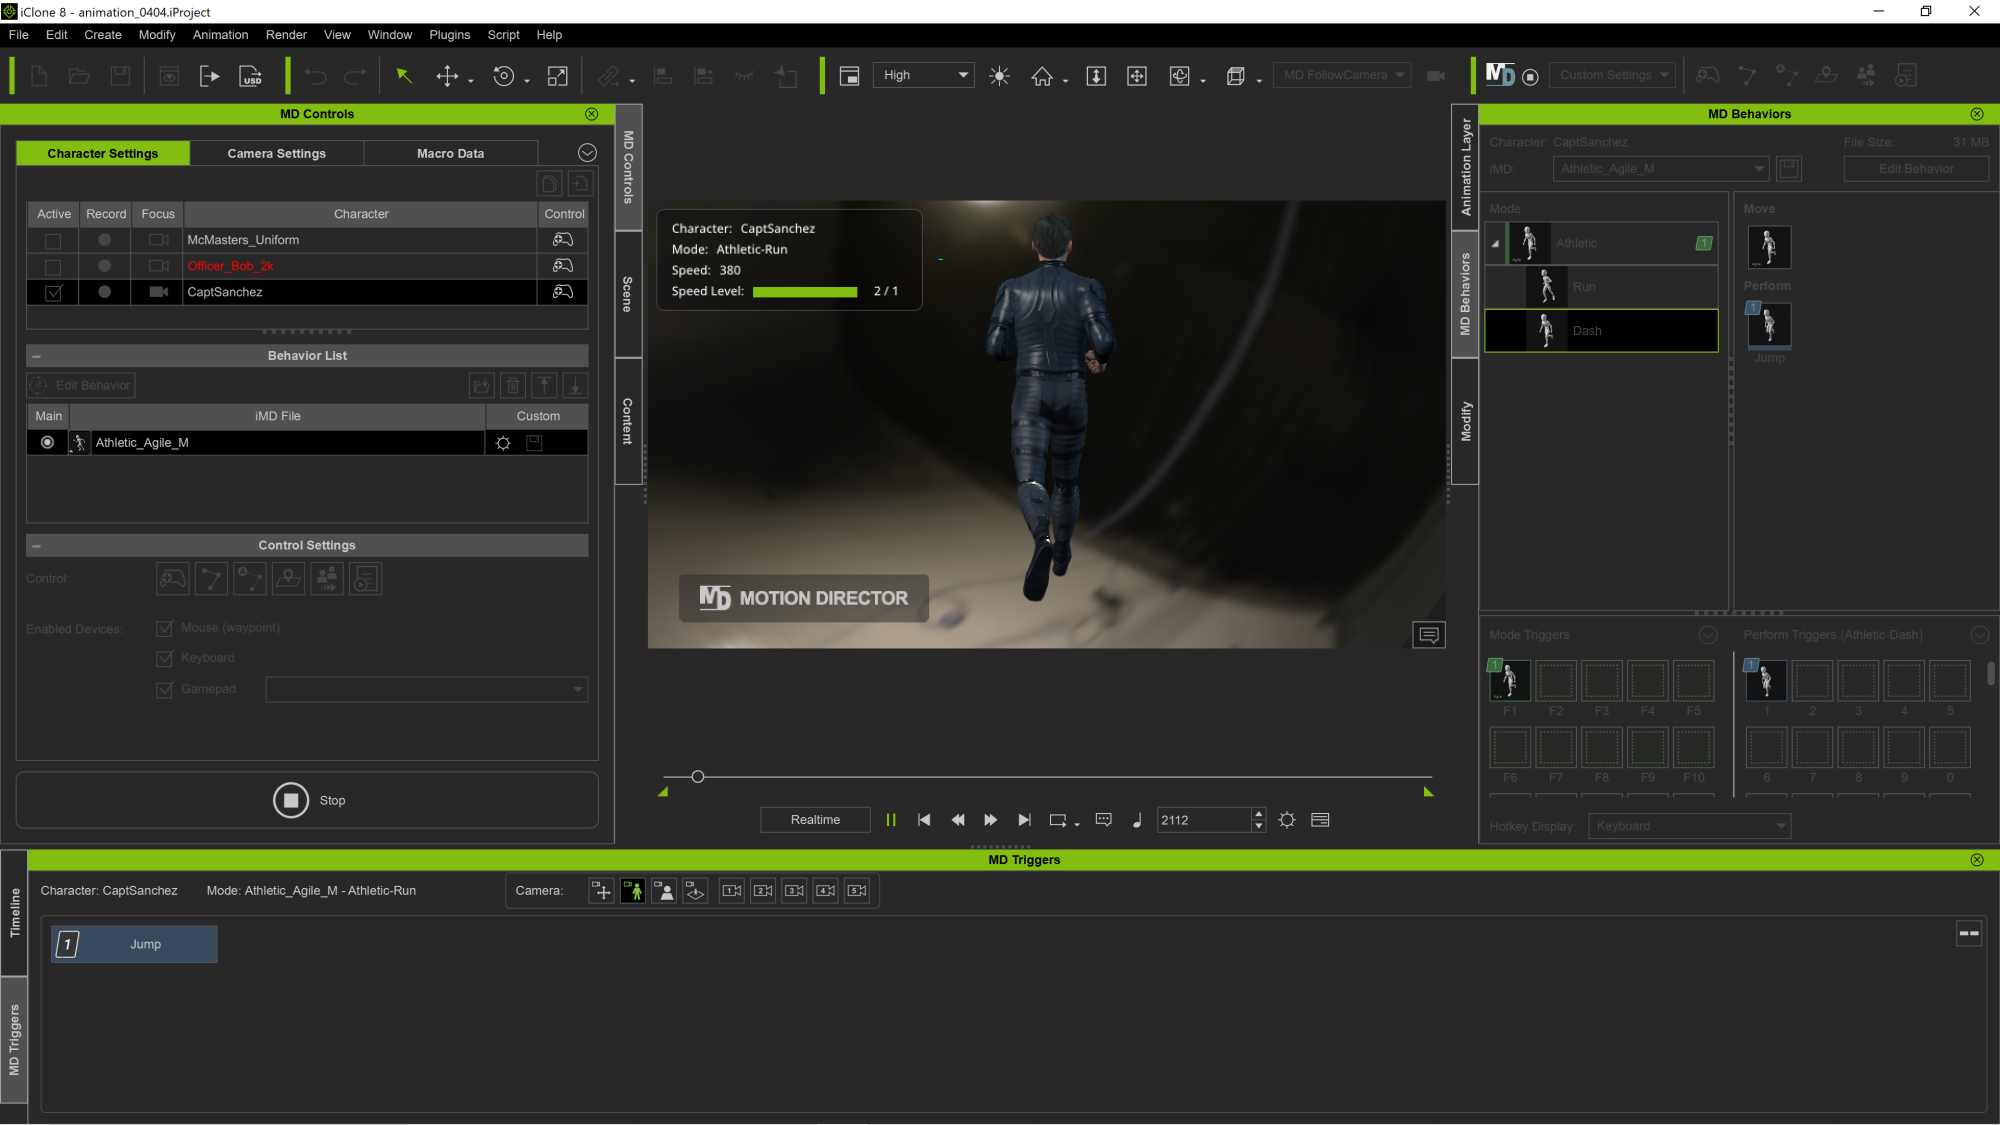2000x1125 pixels.
Task: Open the Plugins menu
Action: coord(449,35)
